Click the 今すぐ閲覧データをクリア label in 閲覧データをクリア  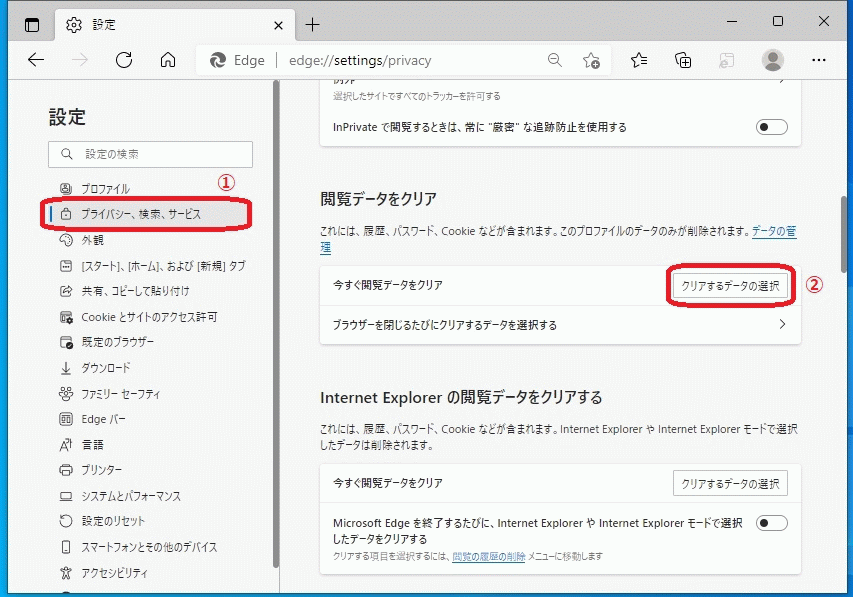click(x=388, y=285)
